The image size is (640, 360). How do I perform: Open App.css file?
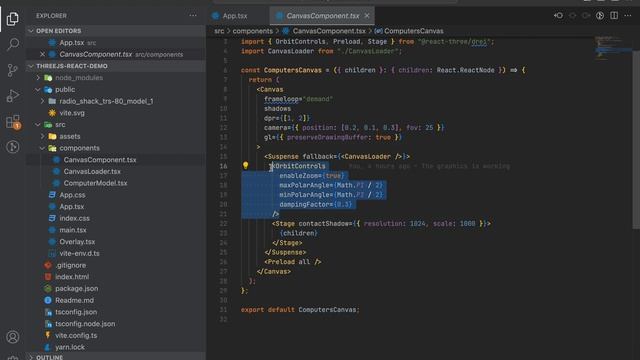pos(72,195)
